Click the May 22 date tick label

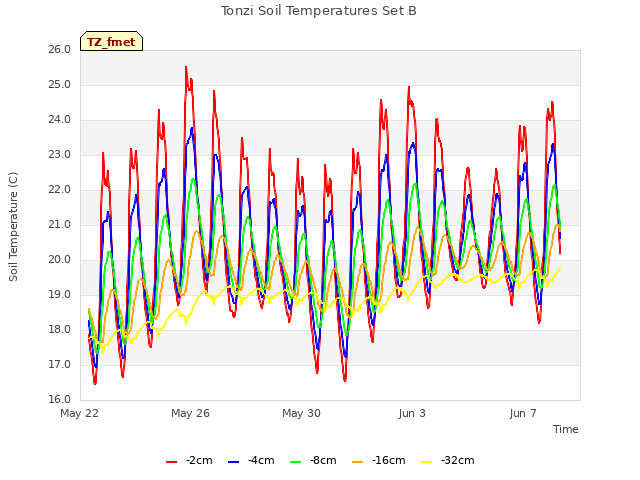[80, 413]
